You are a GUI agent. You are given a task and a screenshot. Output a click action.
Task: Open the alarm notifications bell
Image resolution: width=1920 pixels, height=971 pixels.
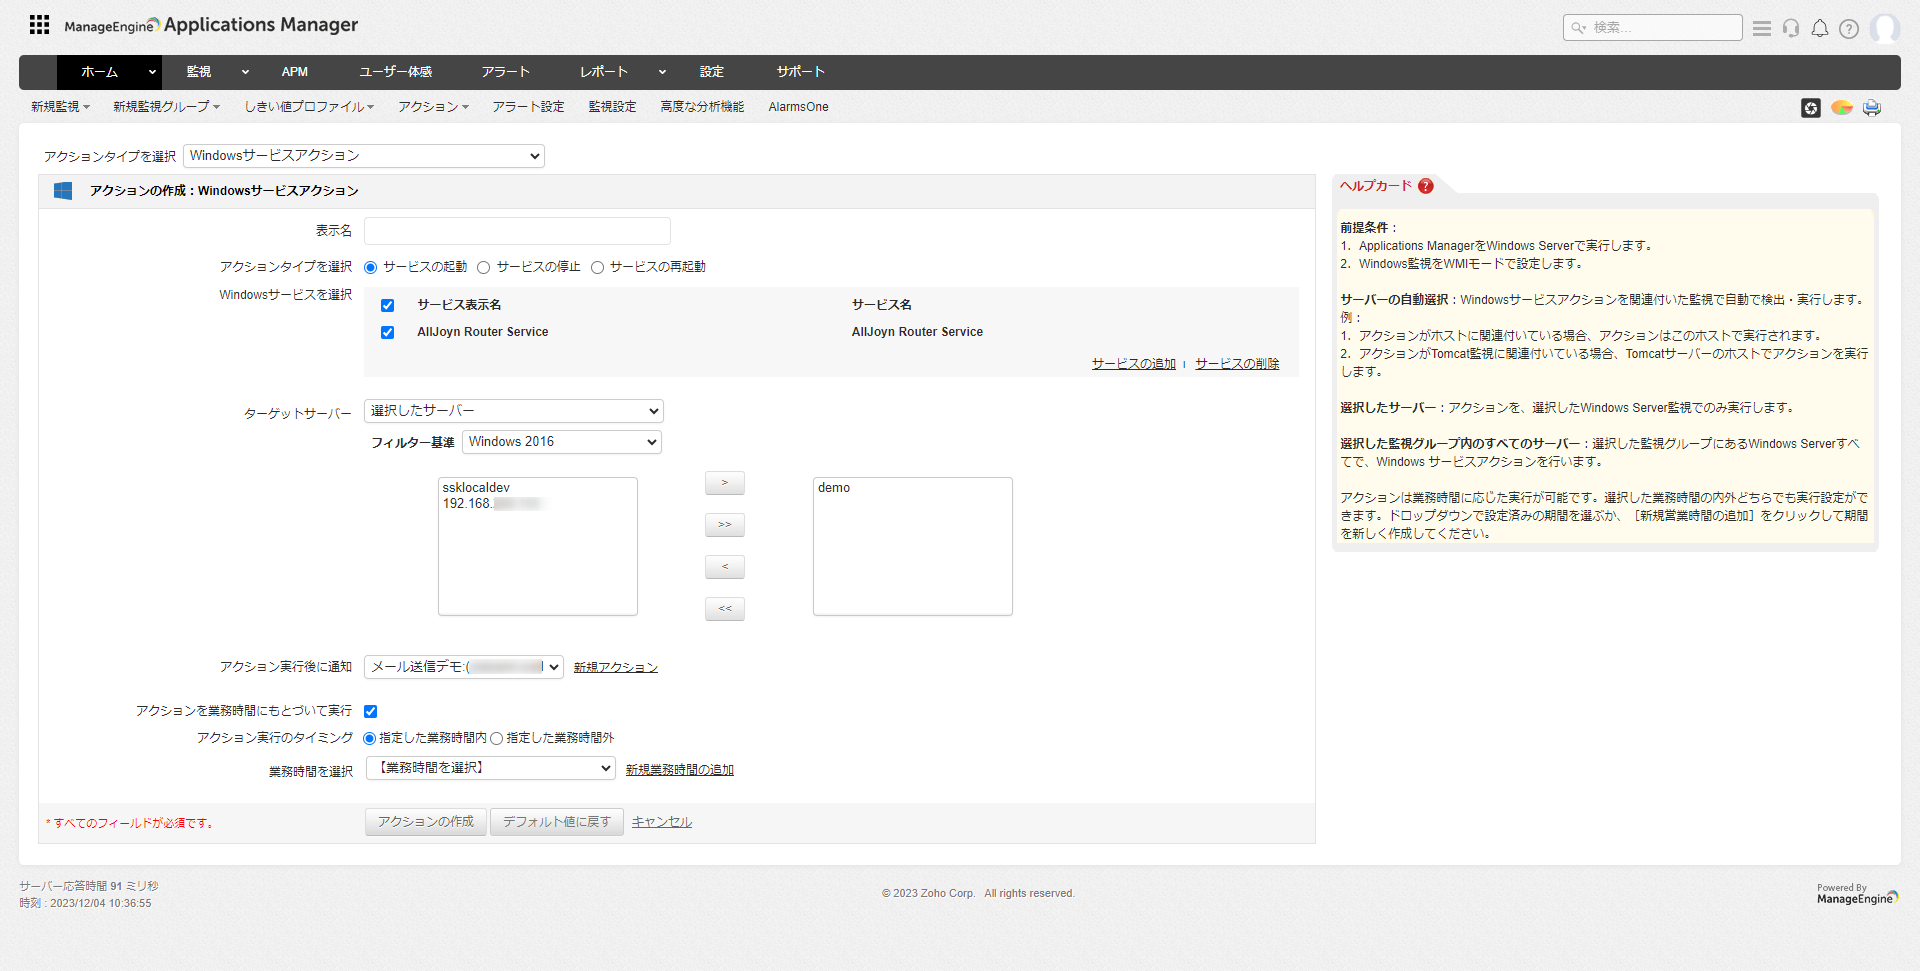(1820, 28)
